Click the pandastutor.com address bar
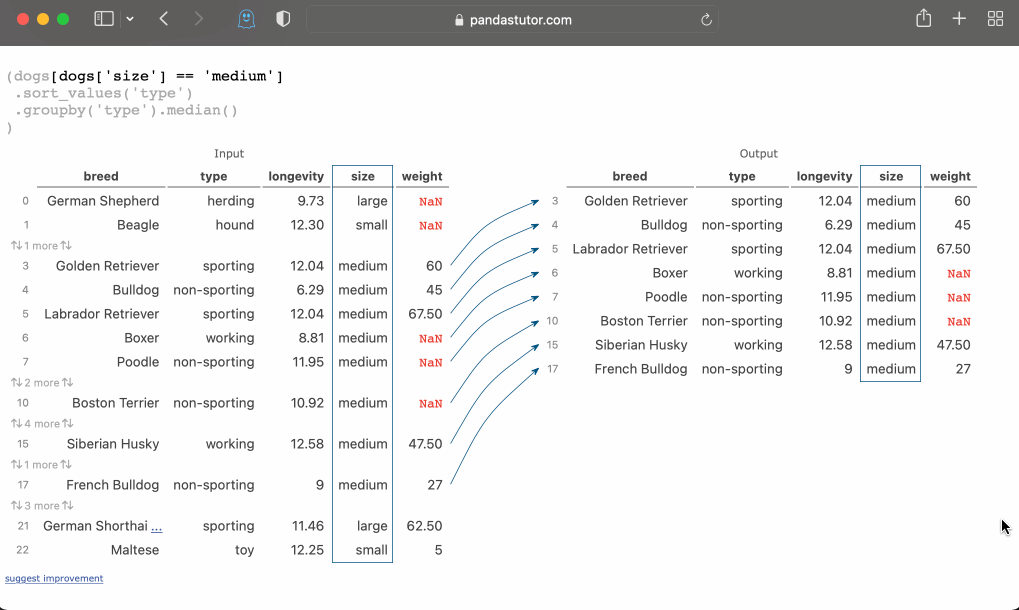This screenshot has height=610, width=1019. pyautogui.click(x=512, y=18)
